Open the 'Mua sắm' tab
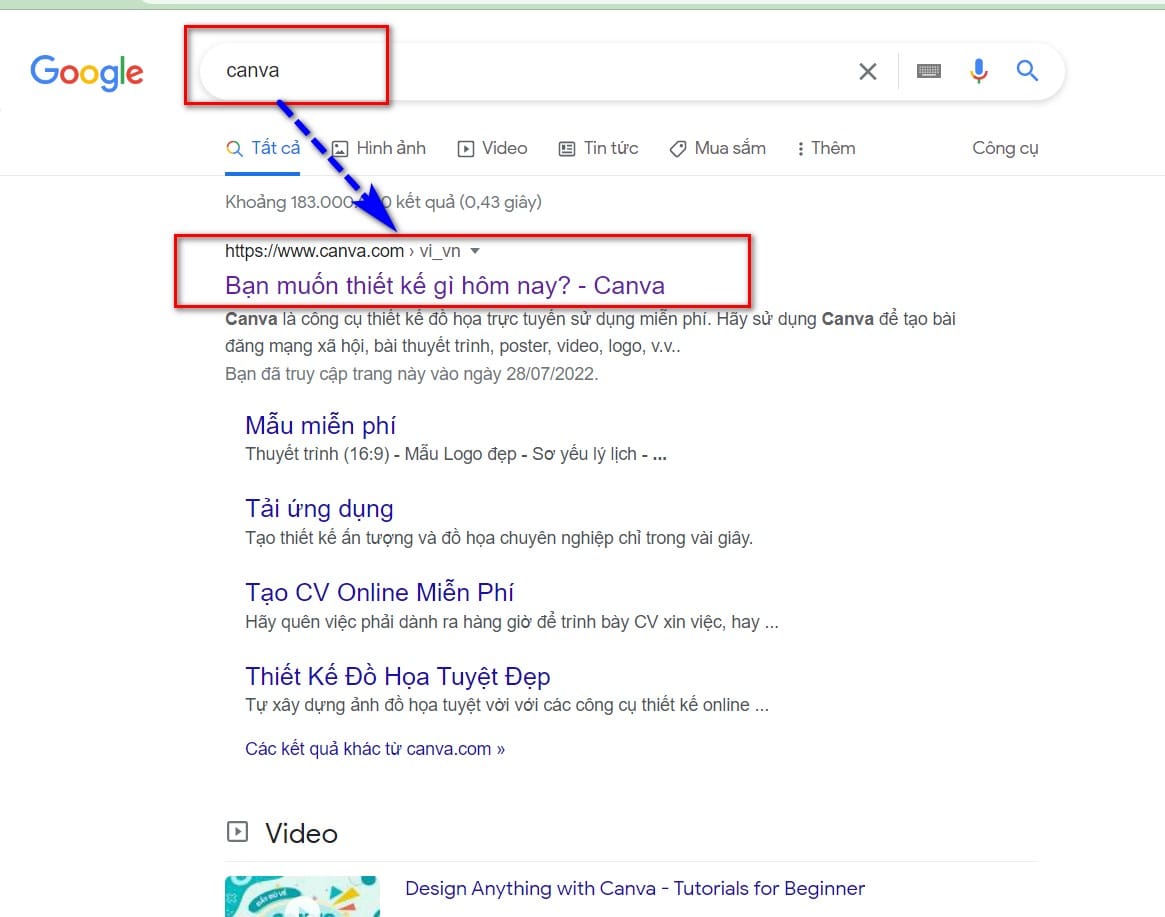1165x917 pixels. (718, 148)
